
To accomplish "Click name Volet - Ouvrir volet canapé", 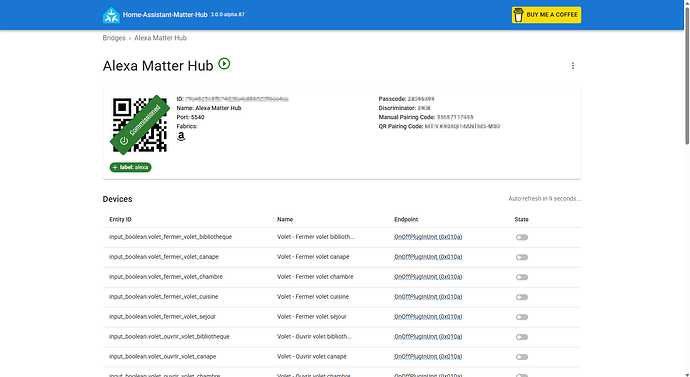I will (312, 356).
